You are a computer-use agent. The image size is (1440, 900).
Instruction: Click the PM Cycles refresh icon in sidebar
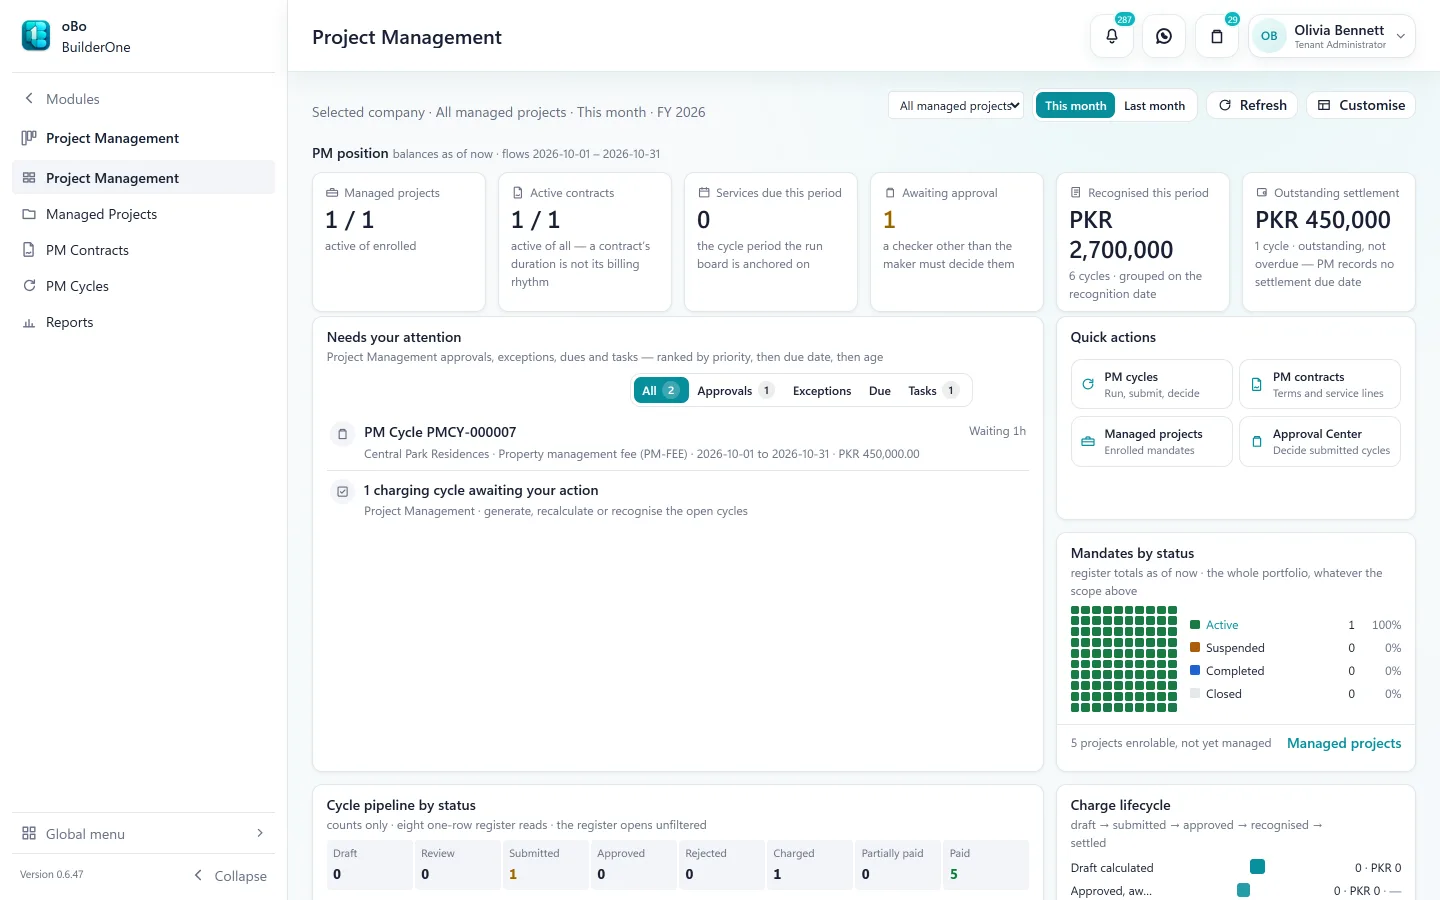point(29,286)
